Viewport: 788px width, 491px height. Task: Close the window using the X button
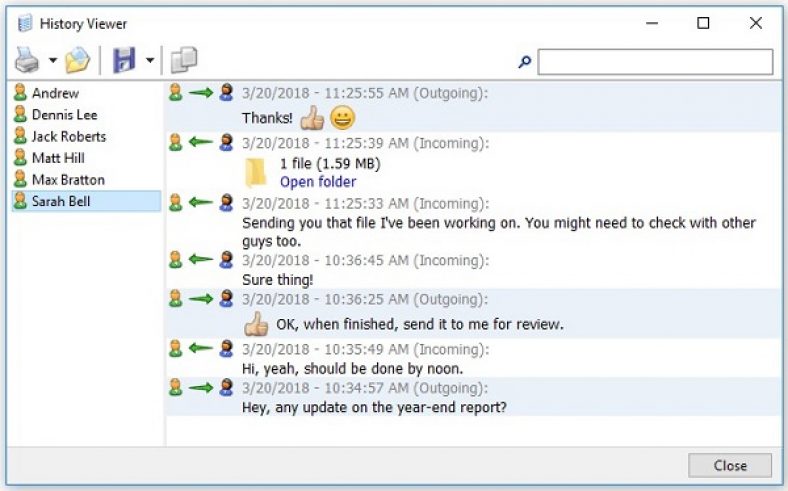pos(755,23)
